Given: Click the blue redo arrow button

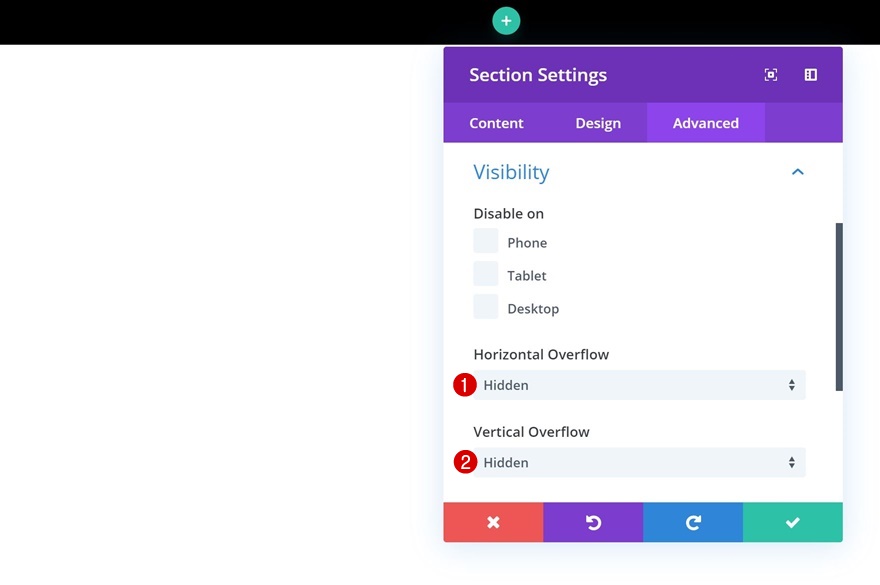Looking at the screenshot, I should pos(693,522).
